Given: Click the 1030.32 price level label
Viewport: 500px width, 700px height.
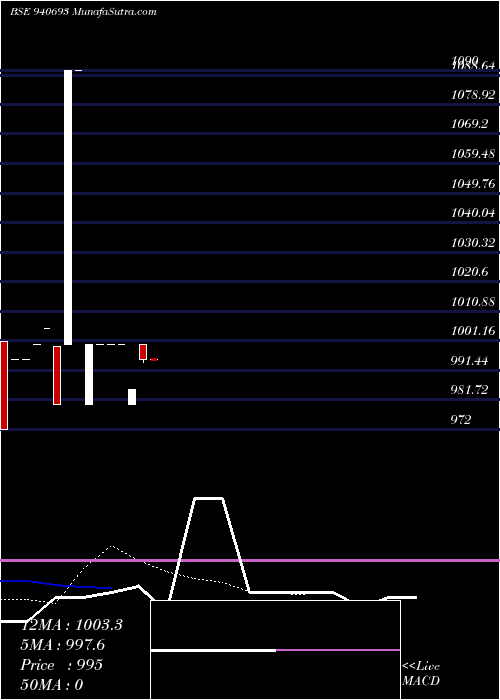Looking at the screenshot, I should click(x=473, y=243).
